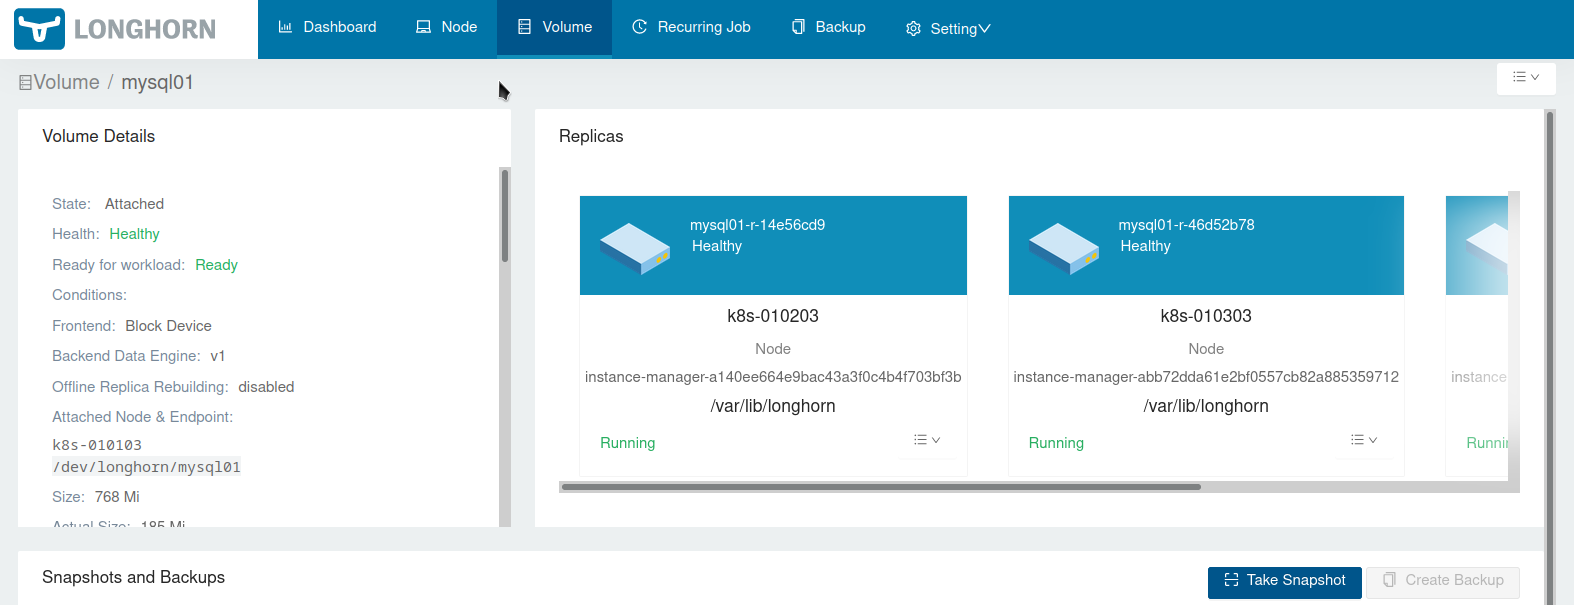
Task: Click the replica name mysql01-r-46d52b78
Action: point(1186,225)
